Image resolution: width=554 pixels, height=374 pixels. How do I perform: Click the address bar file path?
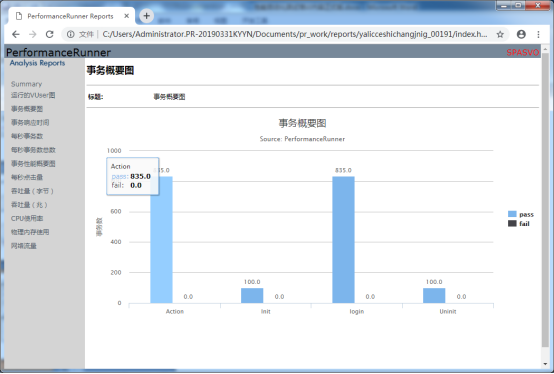[x=295, y=34]
